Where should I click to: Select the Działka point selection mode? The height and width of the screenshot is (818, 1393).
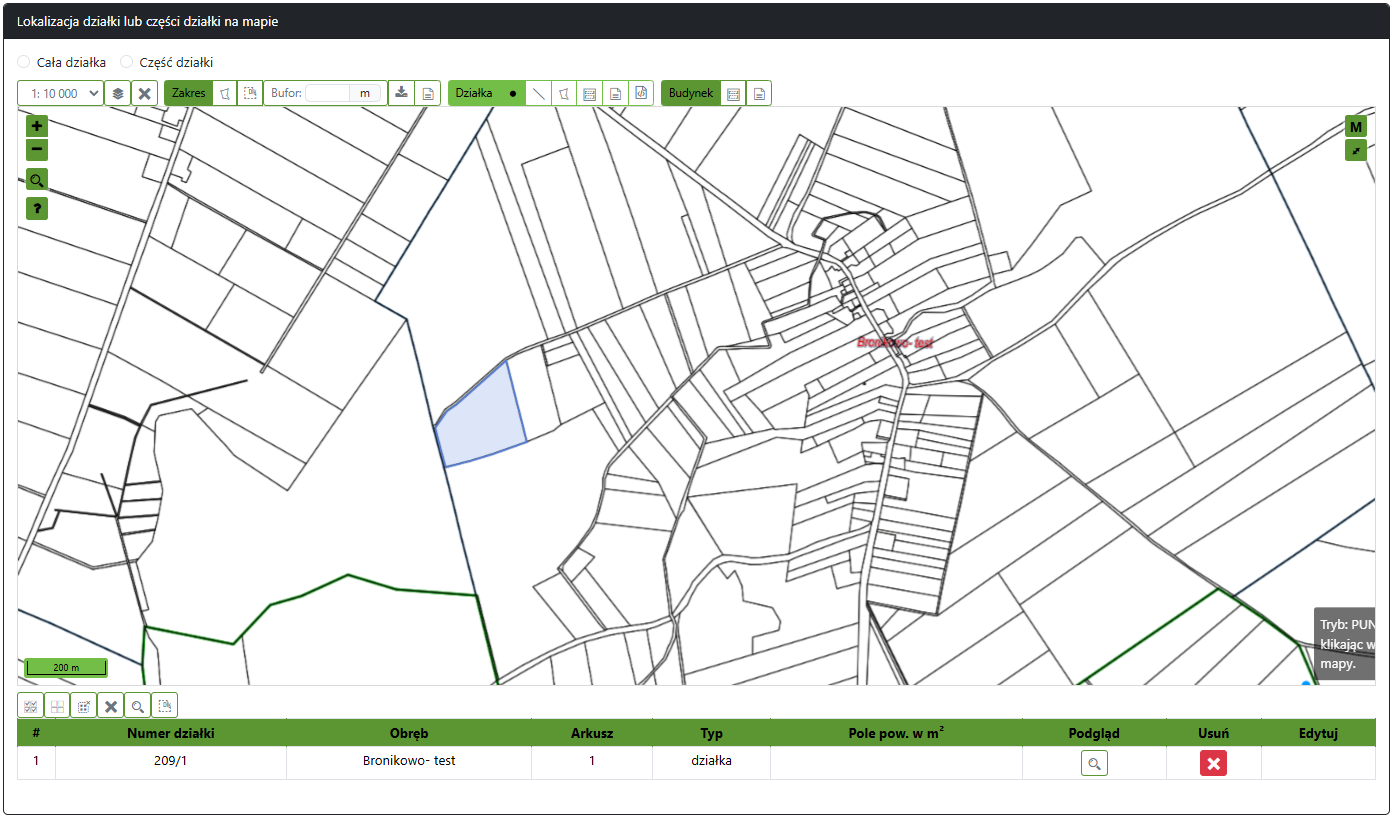point(513,93)
